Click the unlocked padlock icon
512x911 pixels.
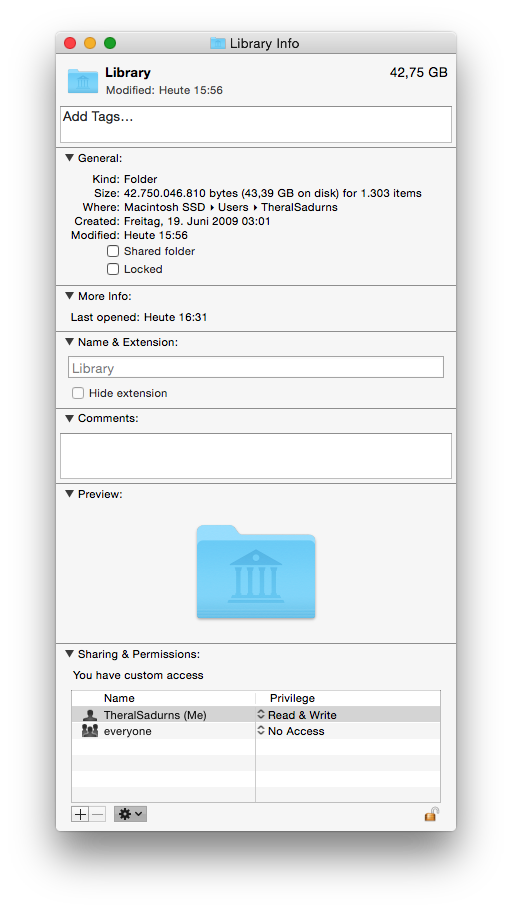(431, 814)
